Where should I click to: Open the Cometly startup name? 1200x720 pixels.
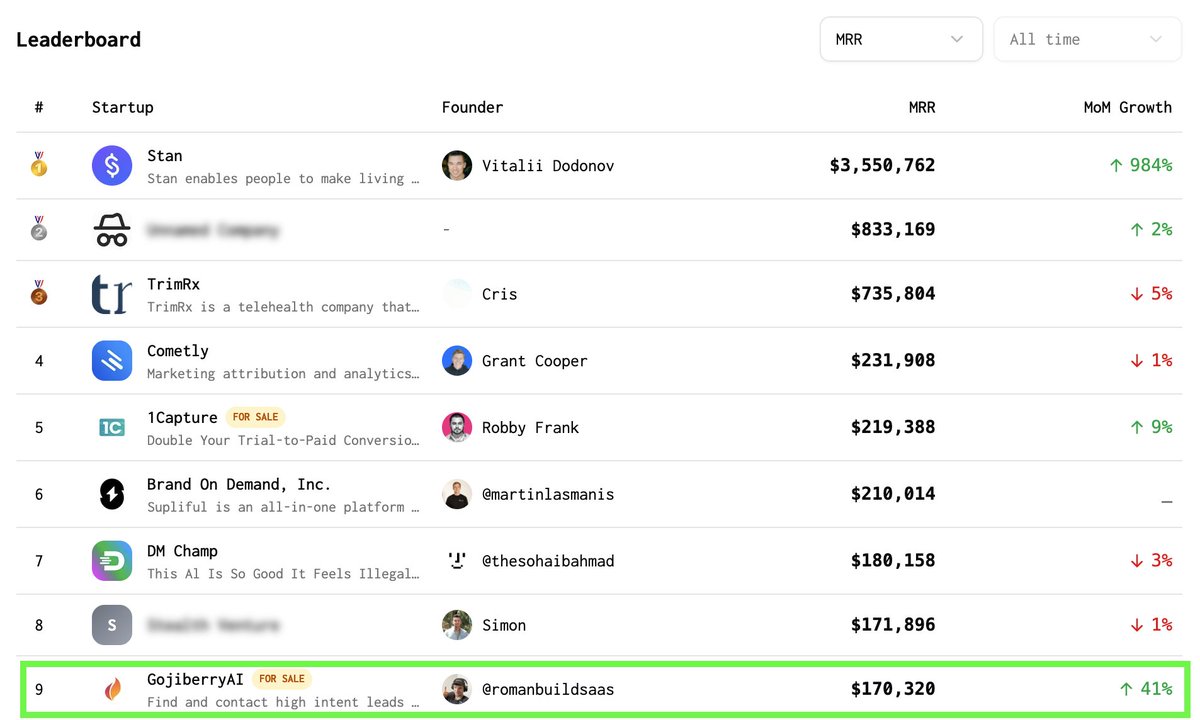178,351
